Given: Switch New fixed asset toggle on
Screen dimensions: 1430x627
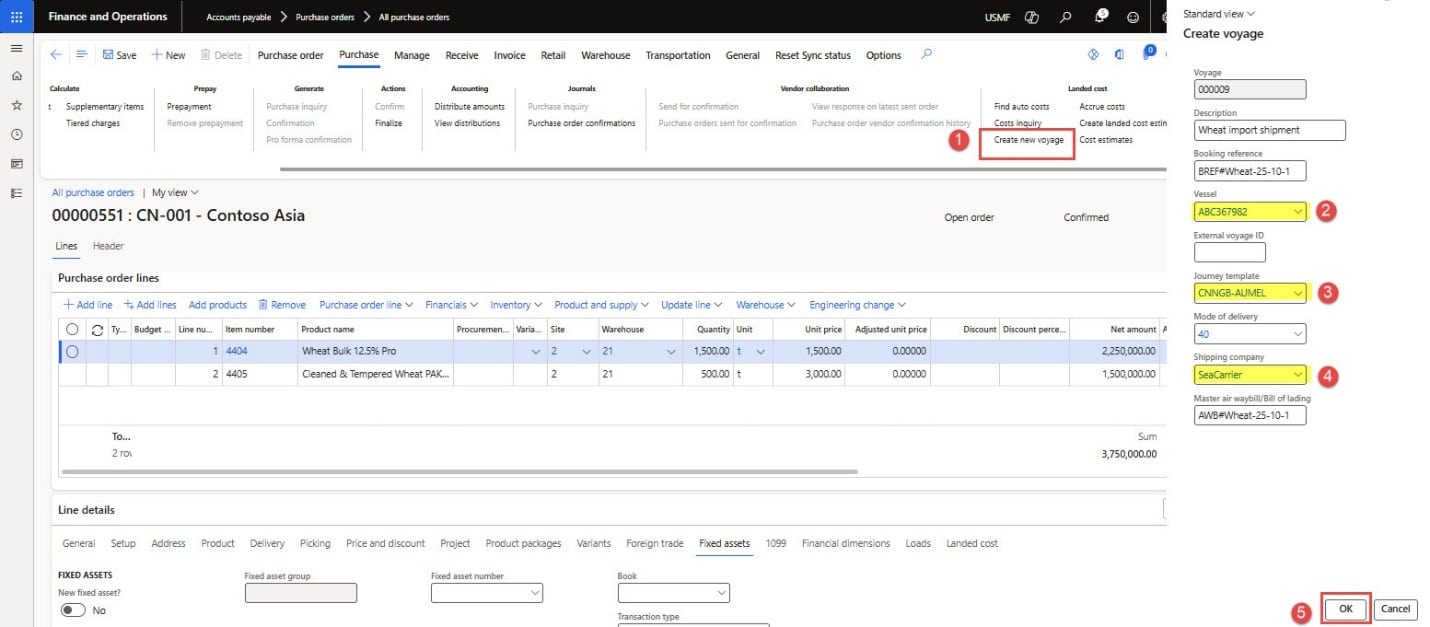Looking at the screenshot, I should [x=73, y=610].
